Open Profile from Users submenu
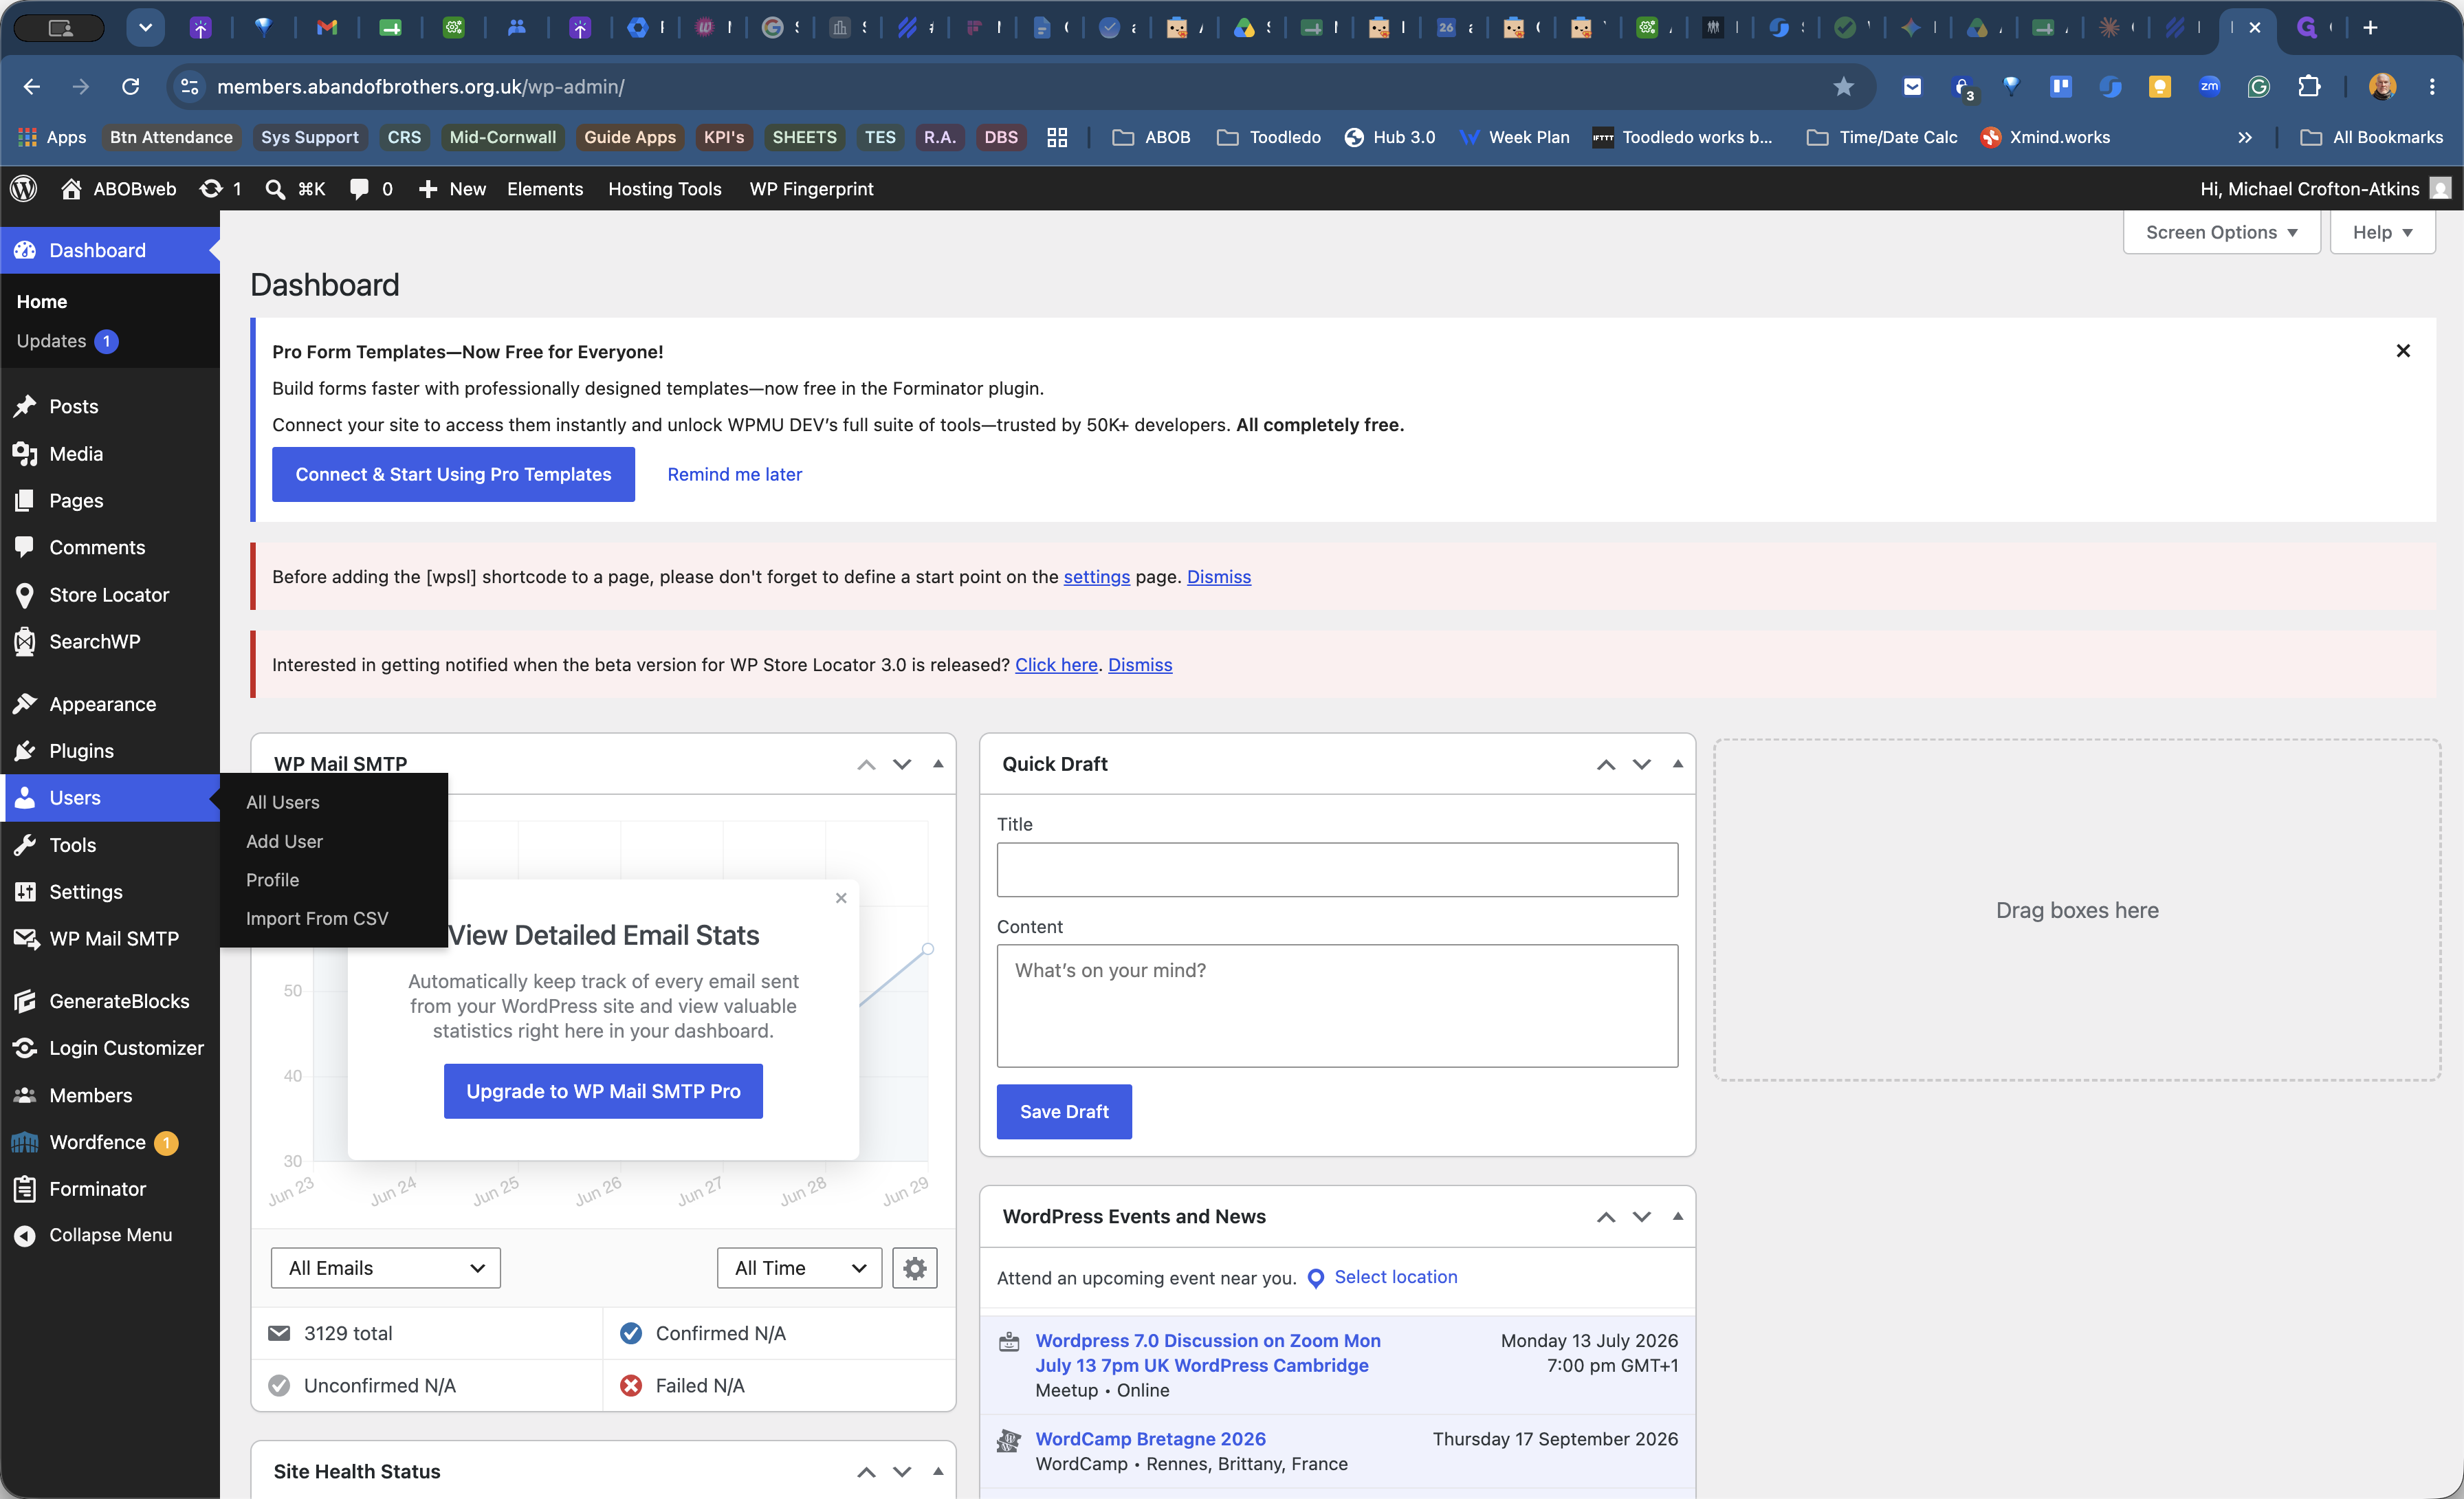 point(273,880)
